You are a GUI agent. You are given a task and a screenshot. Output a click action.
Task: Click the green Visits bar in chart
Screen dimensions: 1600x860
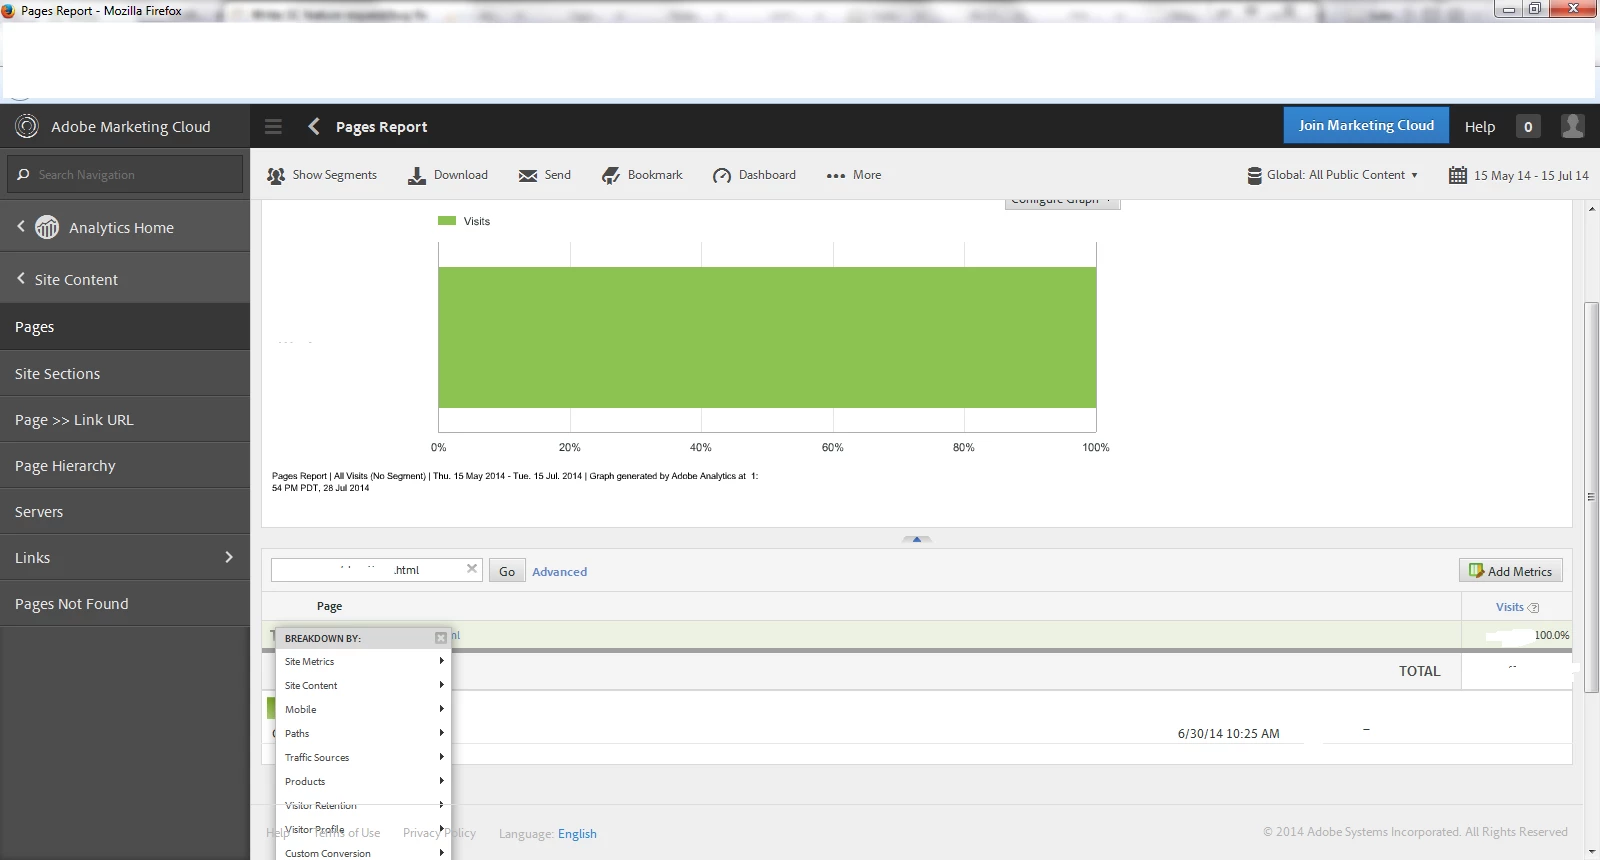pos(767,337)
